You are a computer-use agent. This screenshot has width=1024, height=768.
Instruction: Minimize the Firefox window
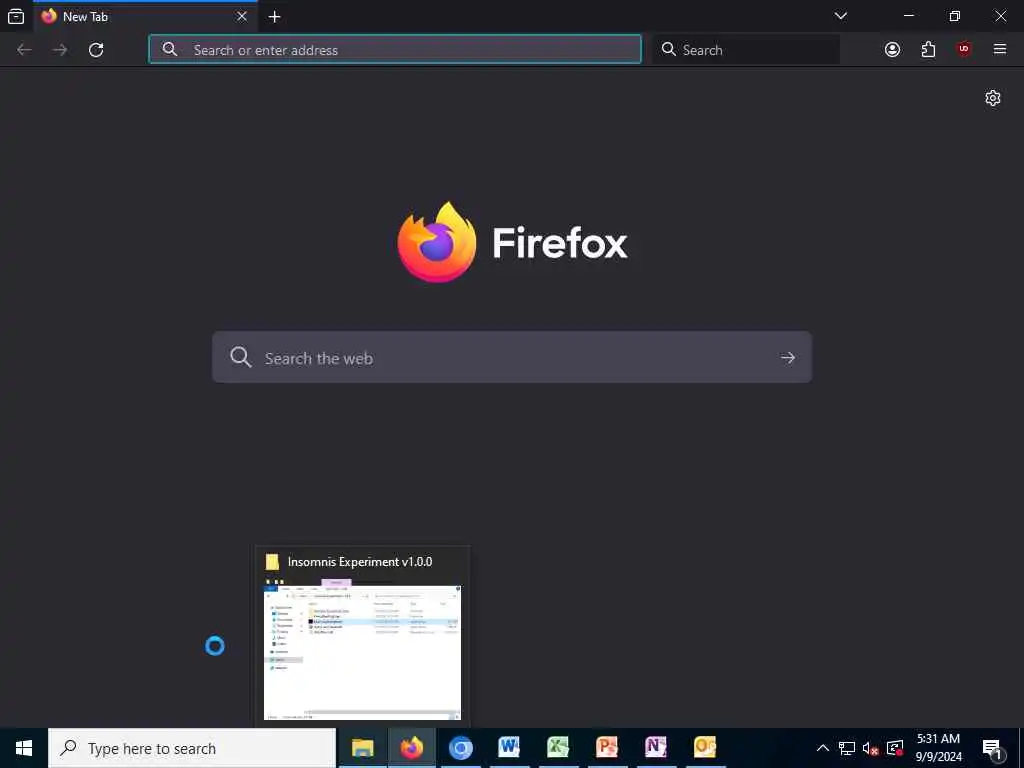click(909, 16)
